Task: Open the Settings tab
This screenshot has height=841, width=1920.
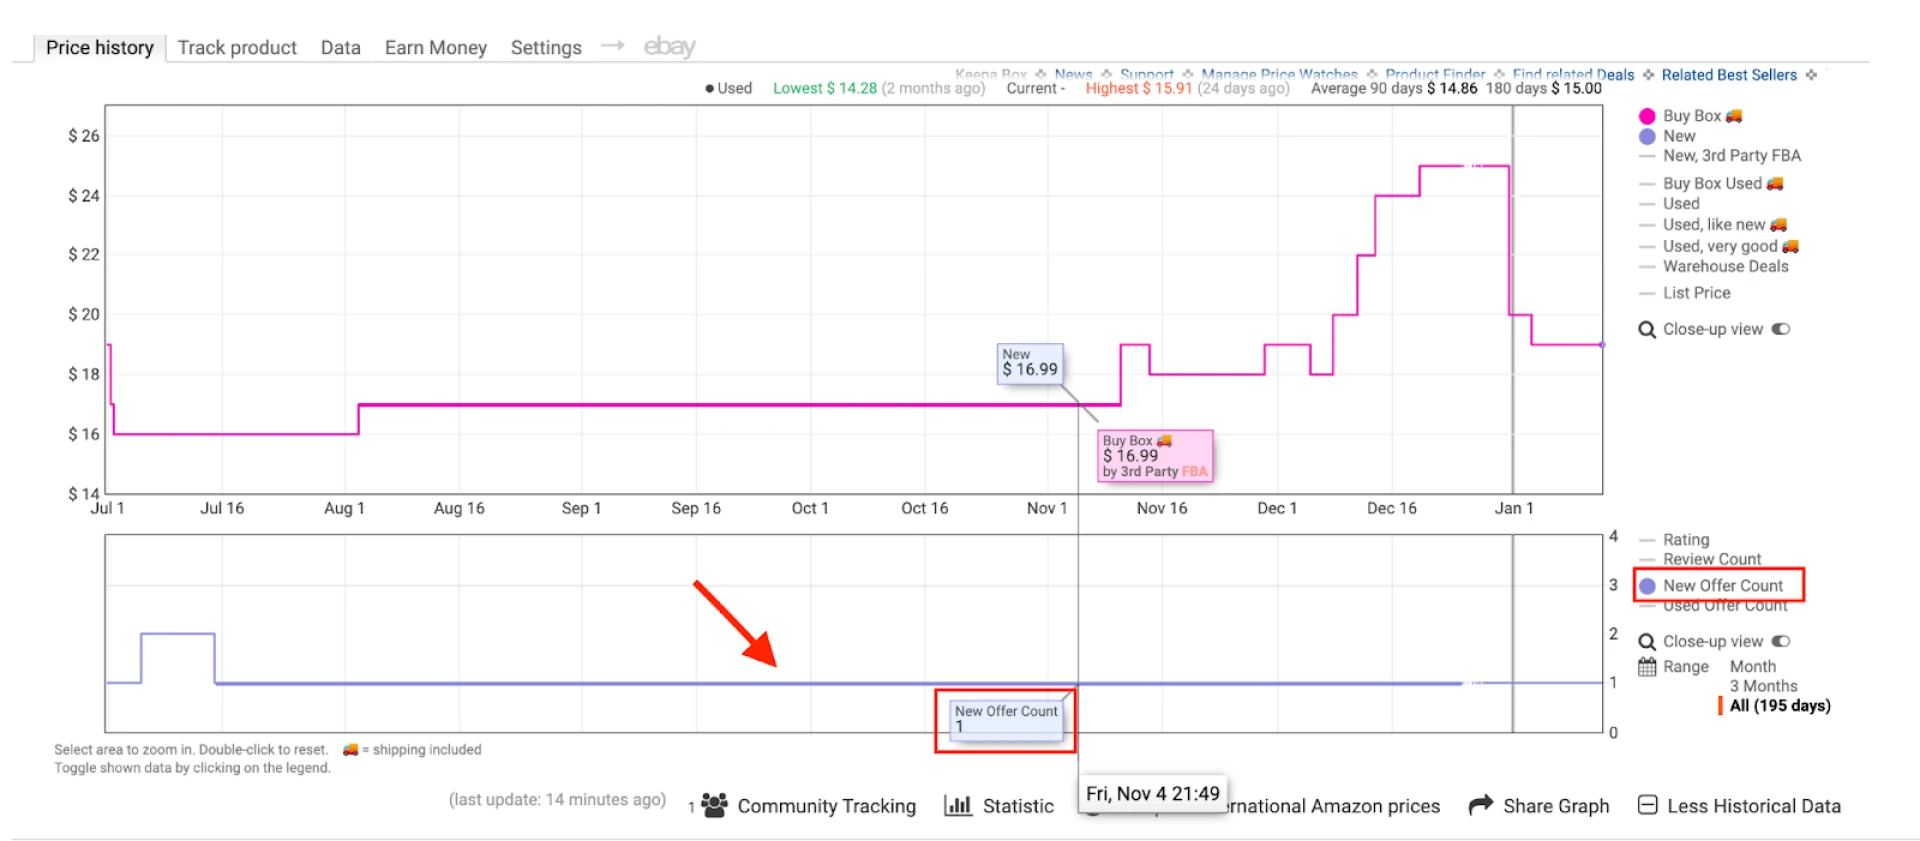Action: pyautogui.click(x=546, y=47)
